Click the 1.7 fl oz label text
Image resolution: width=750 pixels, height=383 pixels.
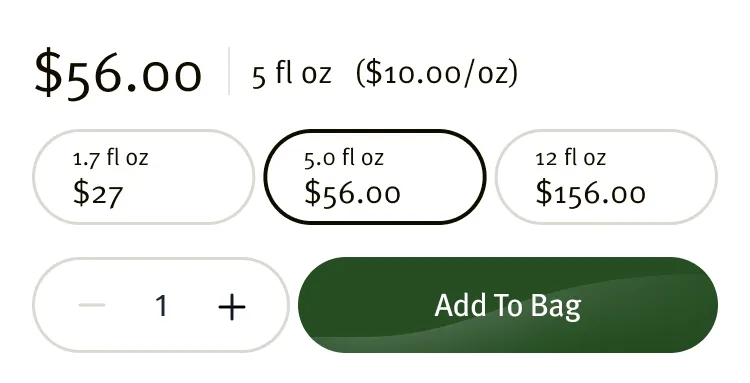pos(110,157)
